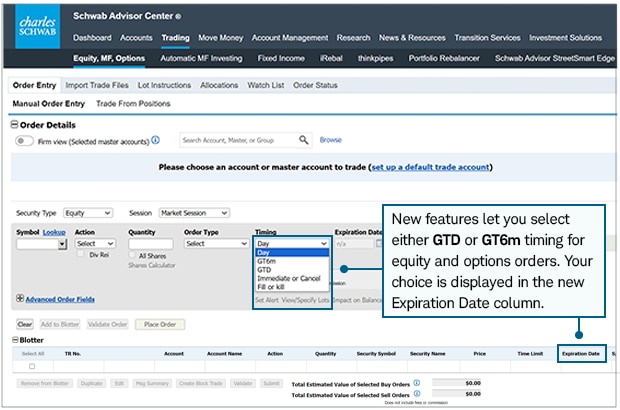Open the Accounts menu
Screen dimensions: 620x410
[136, 38]
